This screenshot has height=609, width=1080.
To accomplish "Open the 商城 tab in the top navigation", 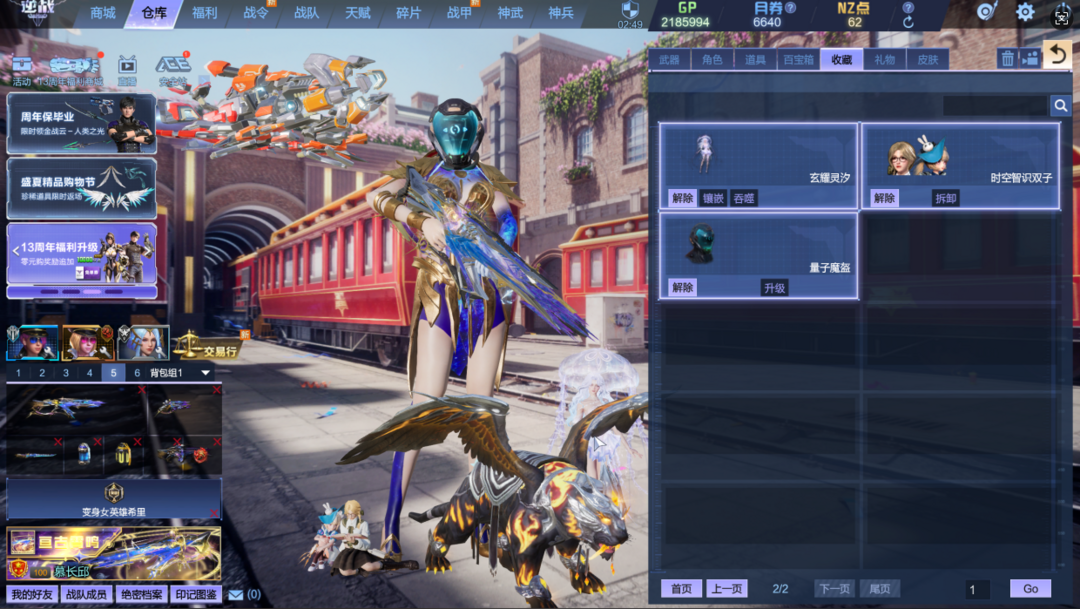I will click(103, 13).
